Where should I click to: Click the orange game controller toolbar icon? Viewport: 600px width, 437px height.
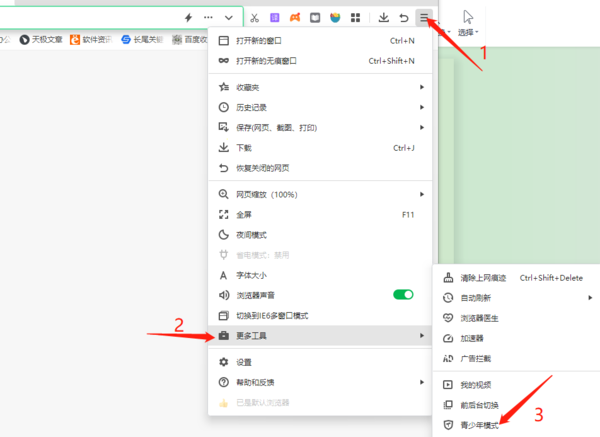295,18
